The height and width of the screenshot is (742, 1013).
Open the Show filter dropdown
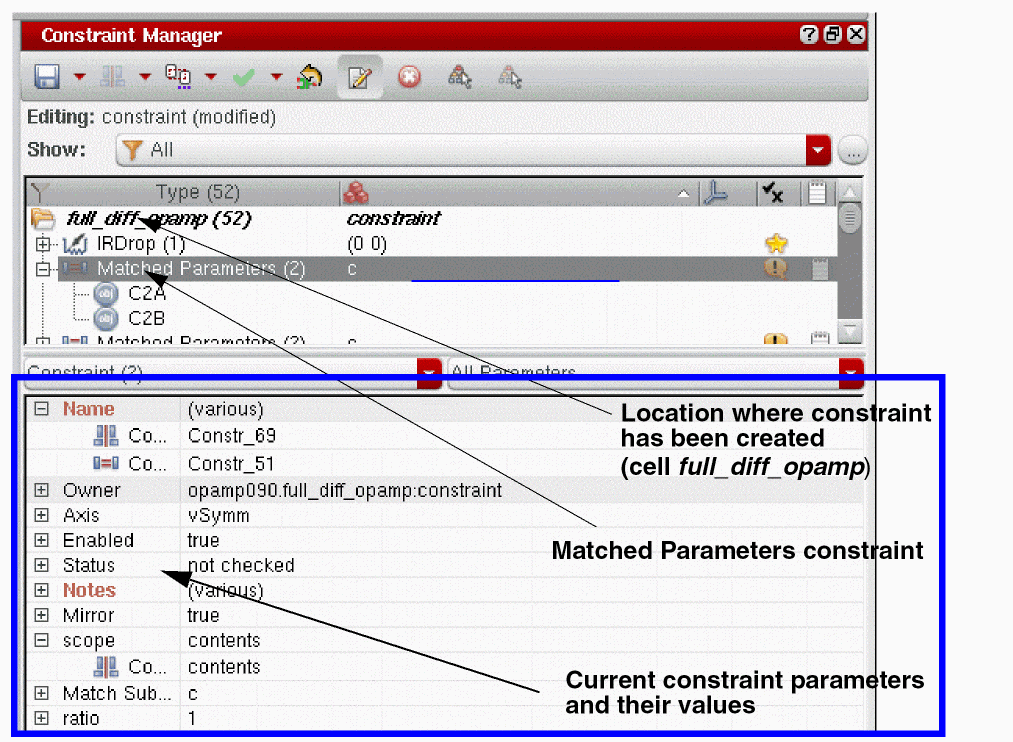[x=819, y=150]
